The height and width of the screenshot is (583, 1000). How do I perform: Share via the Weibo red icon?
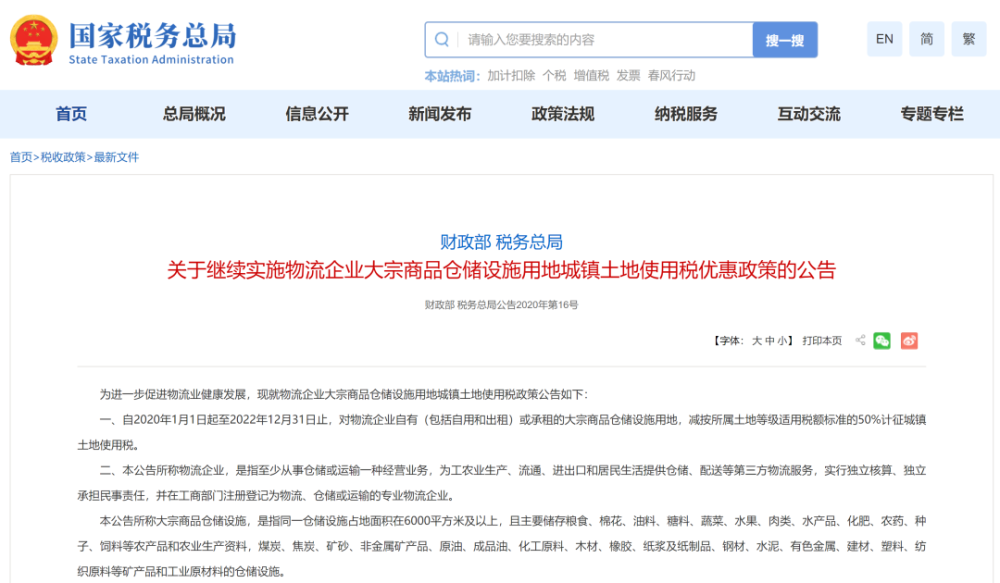click(x=909, y=341)
